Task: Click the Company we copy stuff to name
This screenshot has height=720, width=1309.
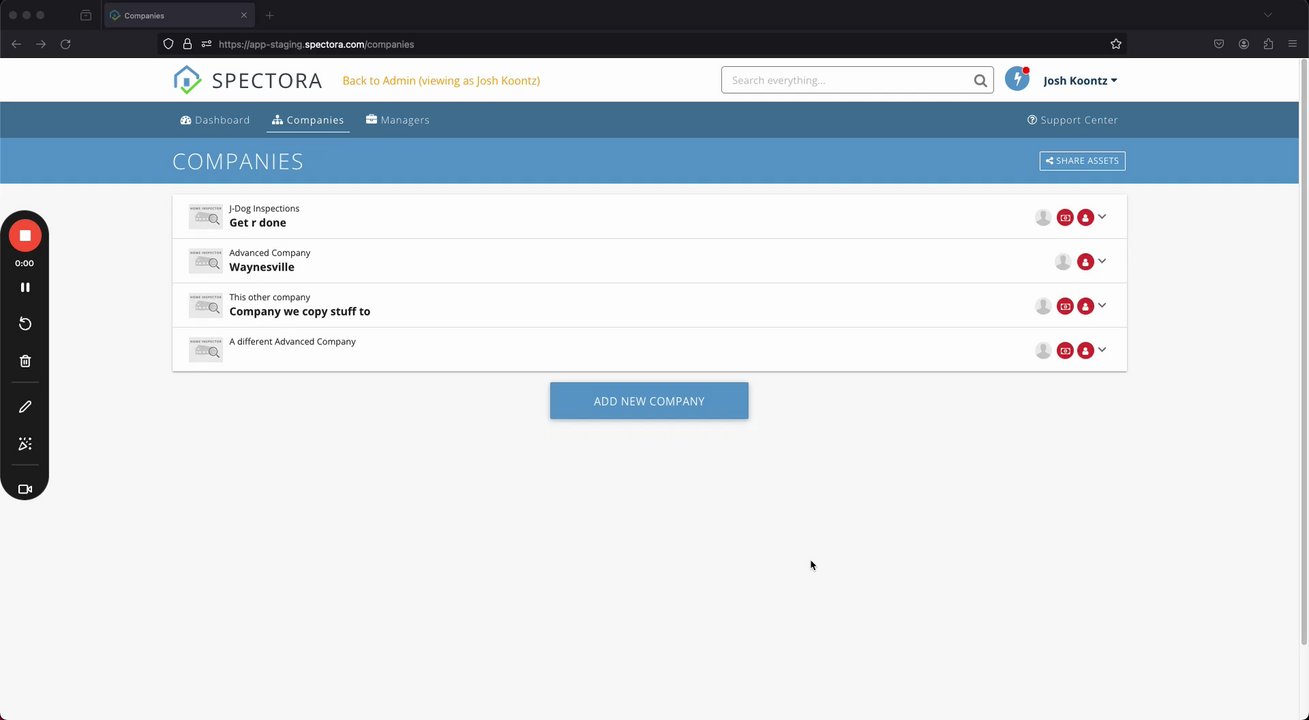Action: click(x=300, y=311)
